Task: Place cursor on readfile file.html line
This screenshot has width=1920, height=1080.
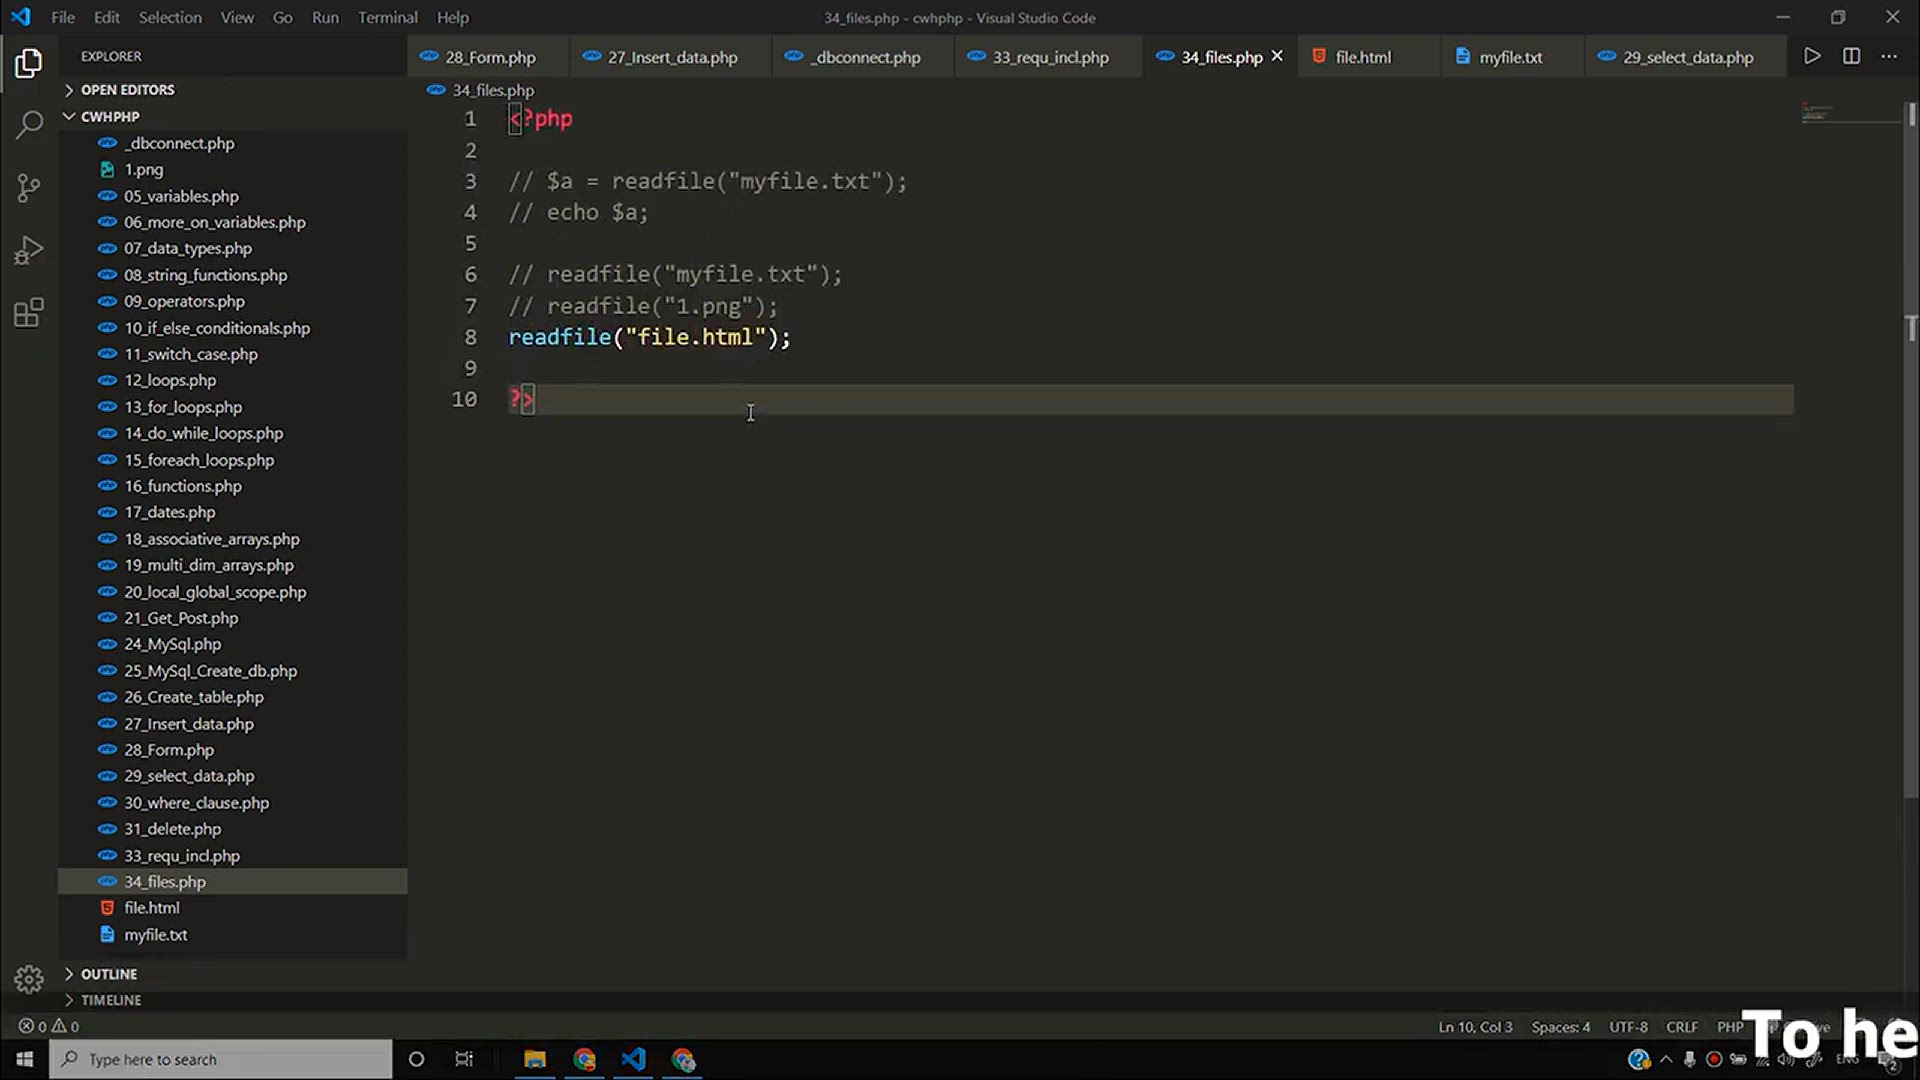Action: tap(650, 337)
